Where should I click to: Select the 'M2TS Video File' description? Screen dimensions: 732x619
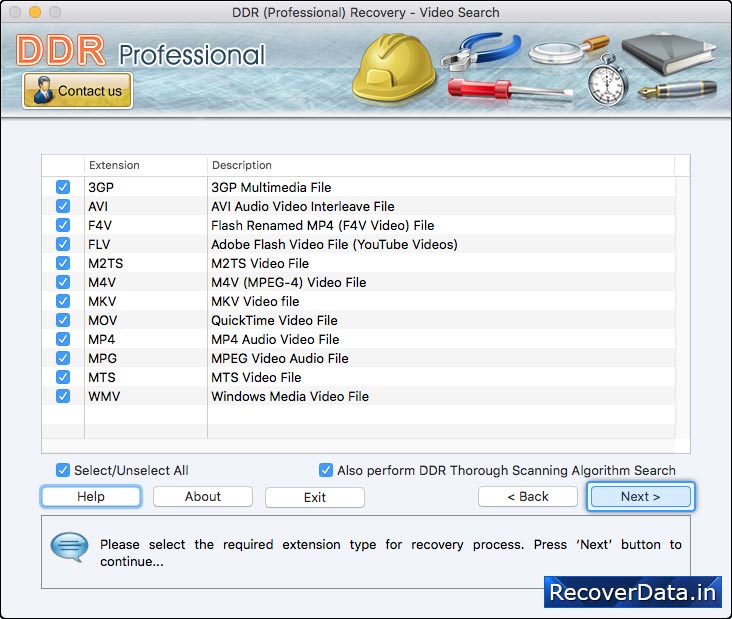[x=260, y=263]
